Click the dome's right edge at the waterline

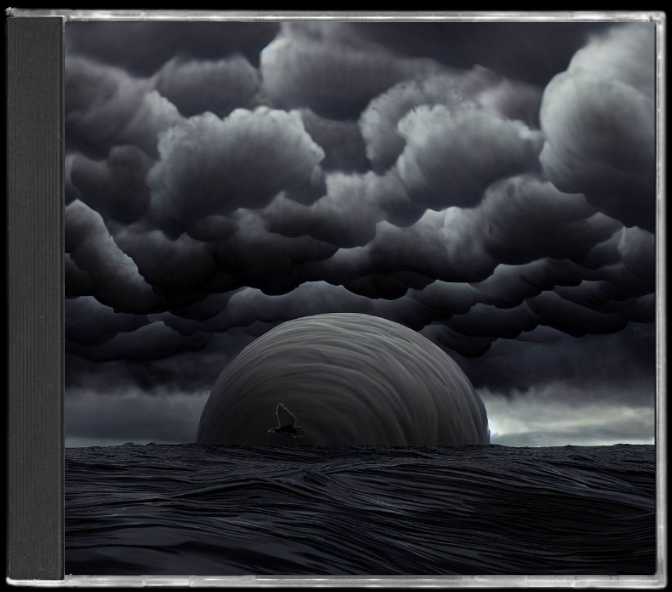(x=486, y=438)
